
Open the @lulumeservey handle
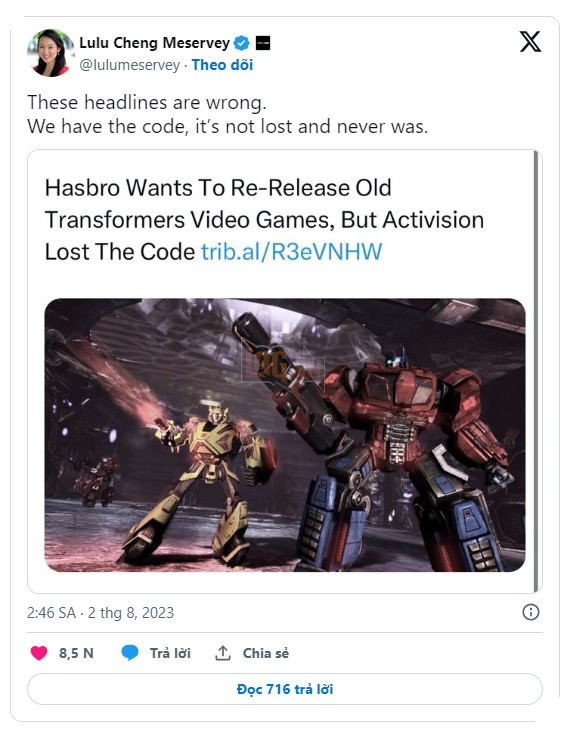(x=130, y=65)
